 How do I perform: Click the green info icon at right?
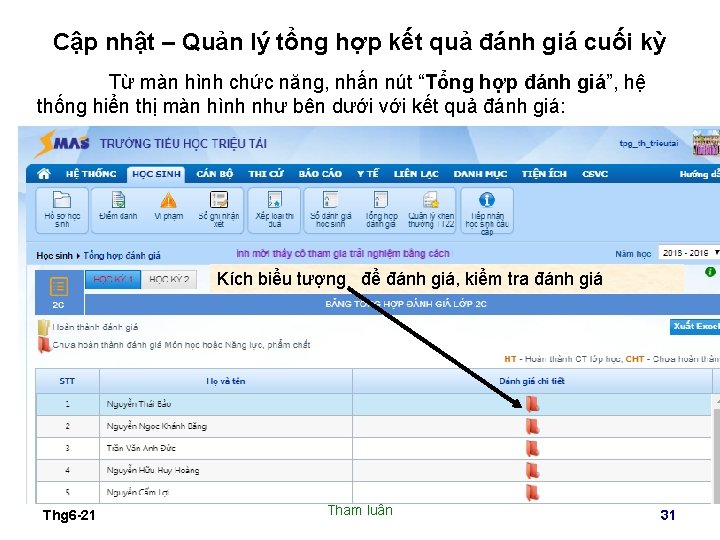click(710, 272)
